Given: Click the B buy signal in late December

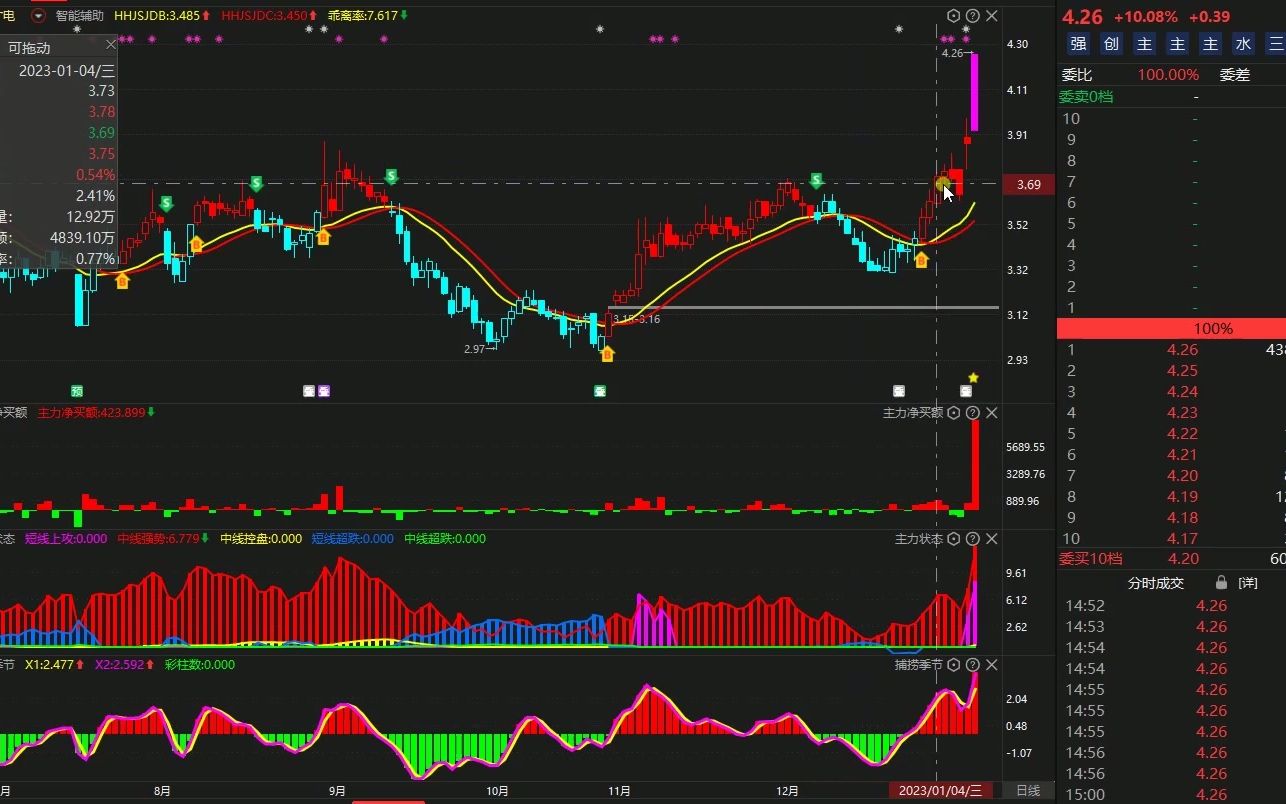Looking at the screenshot, I should [922, 261].
